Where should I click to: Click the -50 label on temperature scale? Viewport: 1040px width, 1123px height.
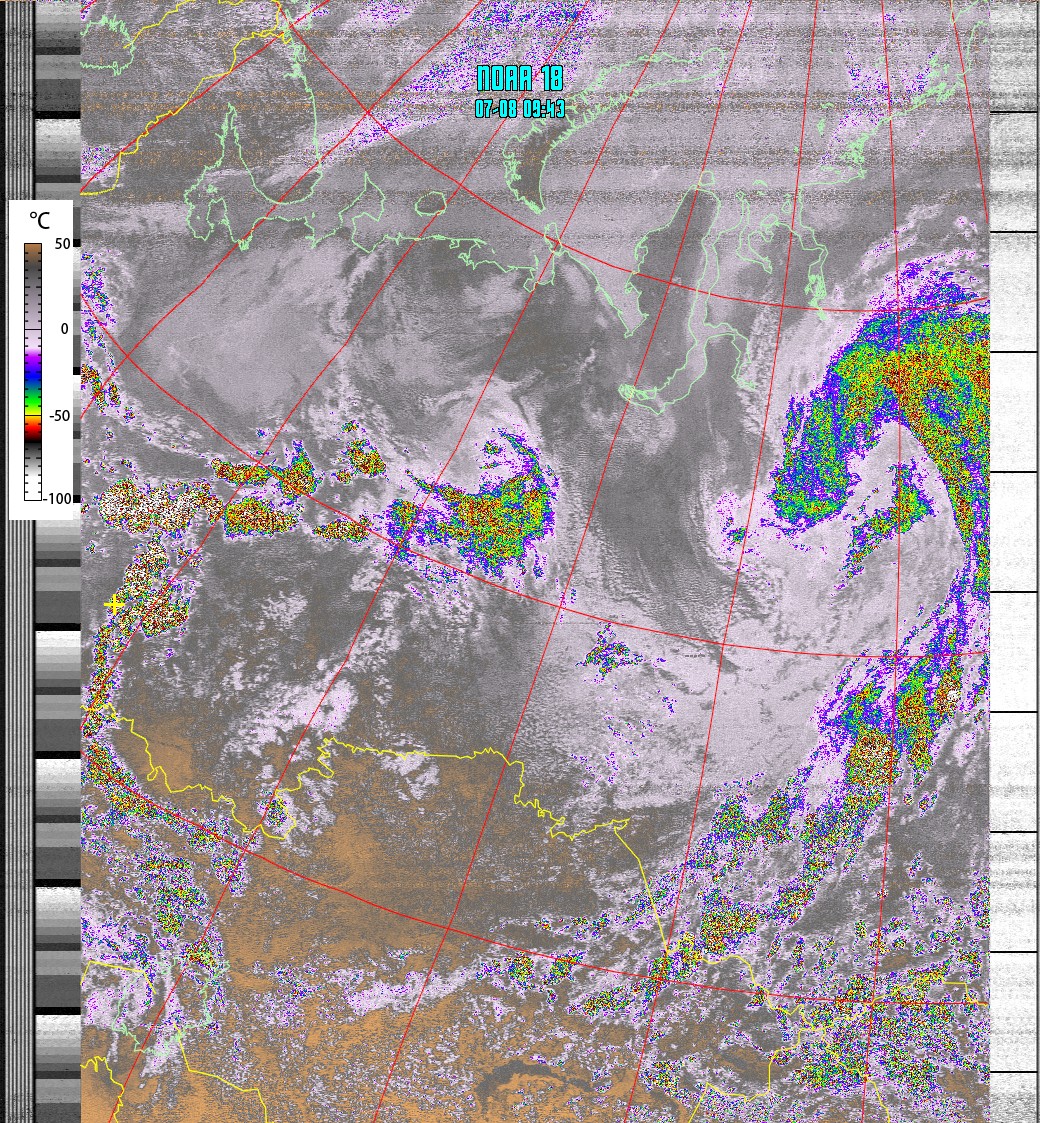60,416
